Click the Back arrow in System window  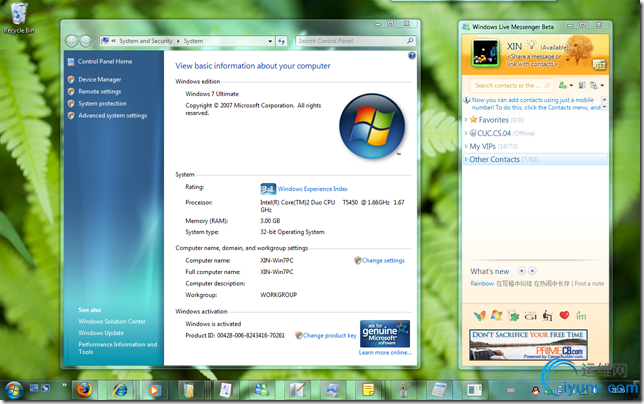point(71,41)
